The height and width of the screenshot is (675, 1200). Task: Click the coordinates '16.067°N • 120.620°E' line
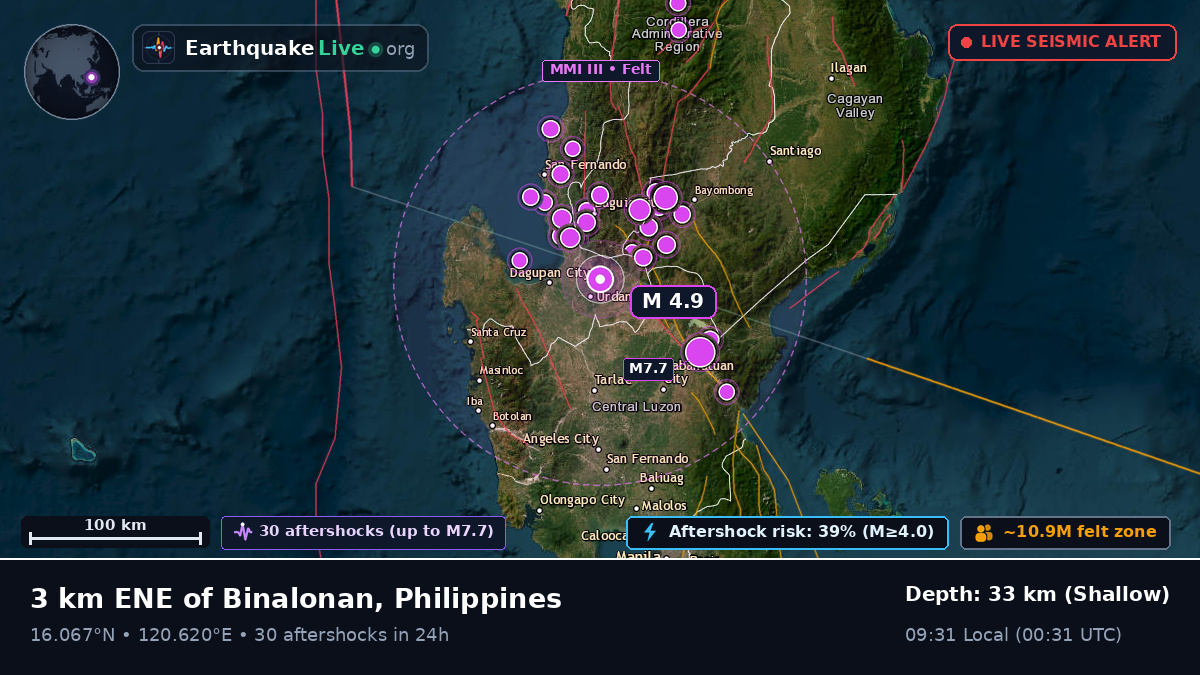132,635
